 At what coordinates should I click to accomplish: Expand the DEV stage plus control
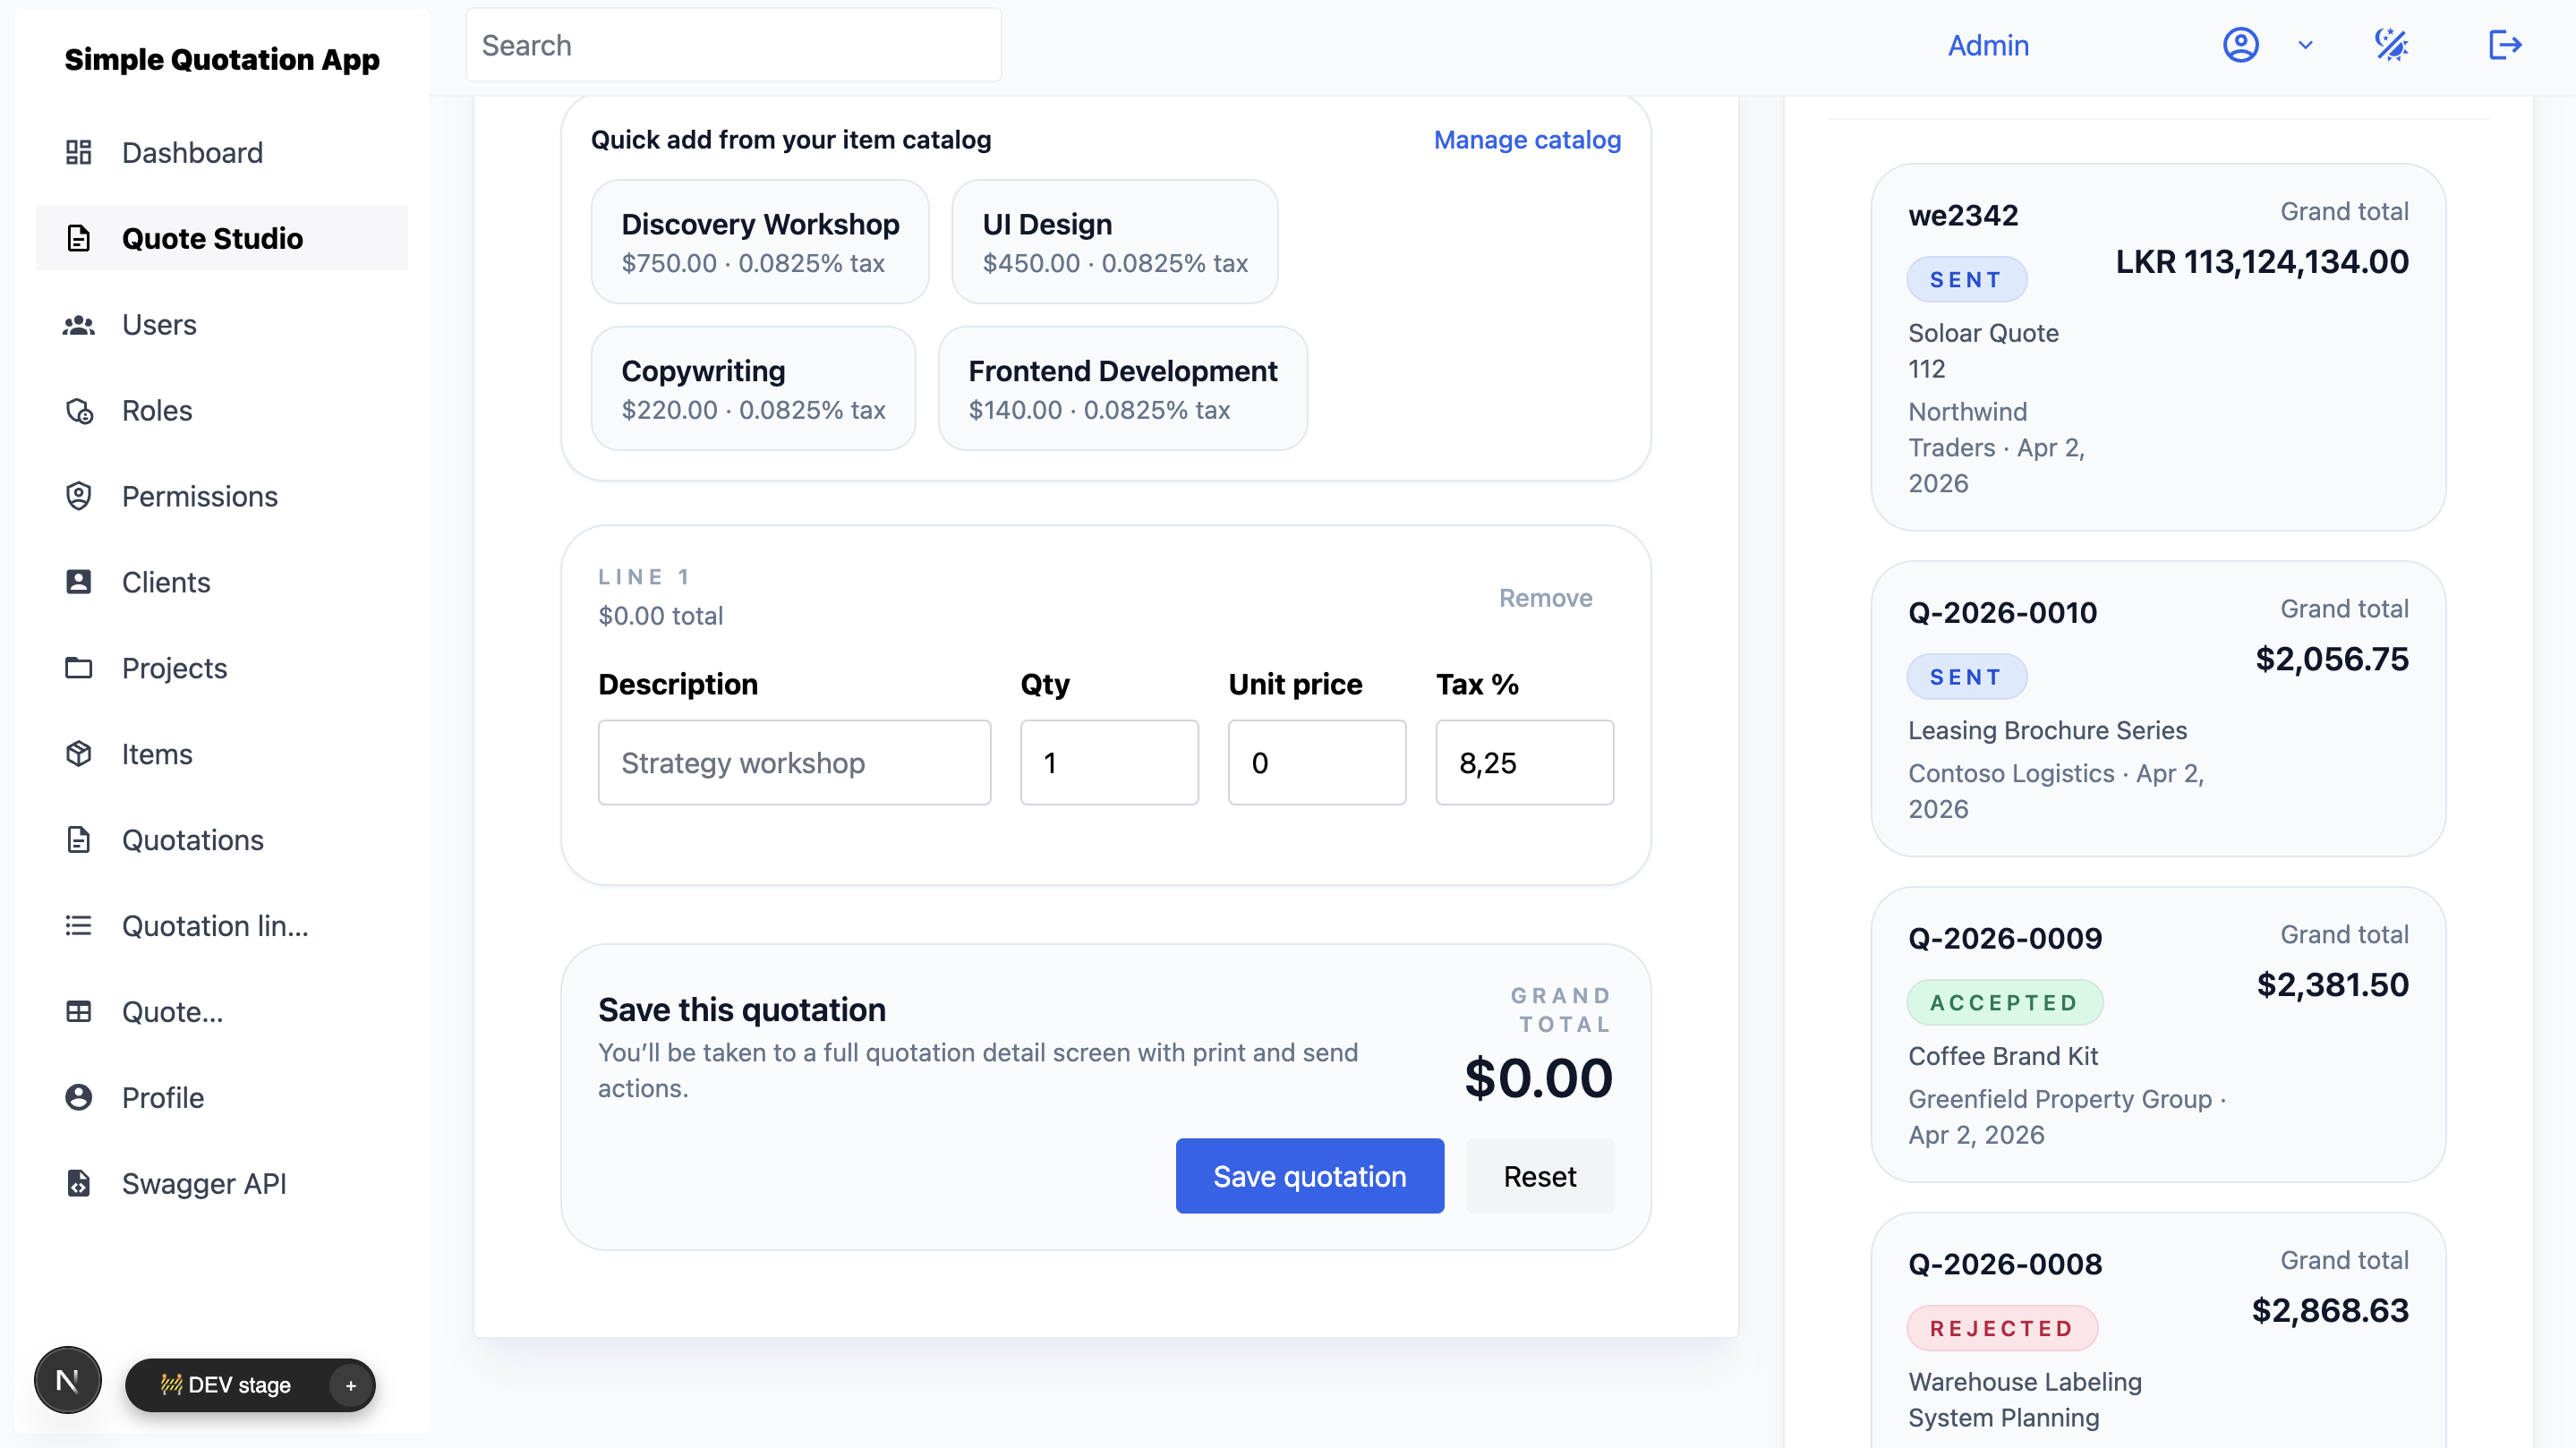click(350, 1385)
